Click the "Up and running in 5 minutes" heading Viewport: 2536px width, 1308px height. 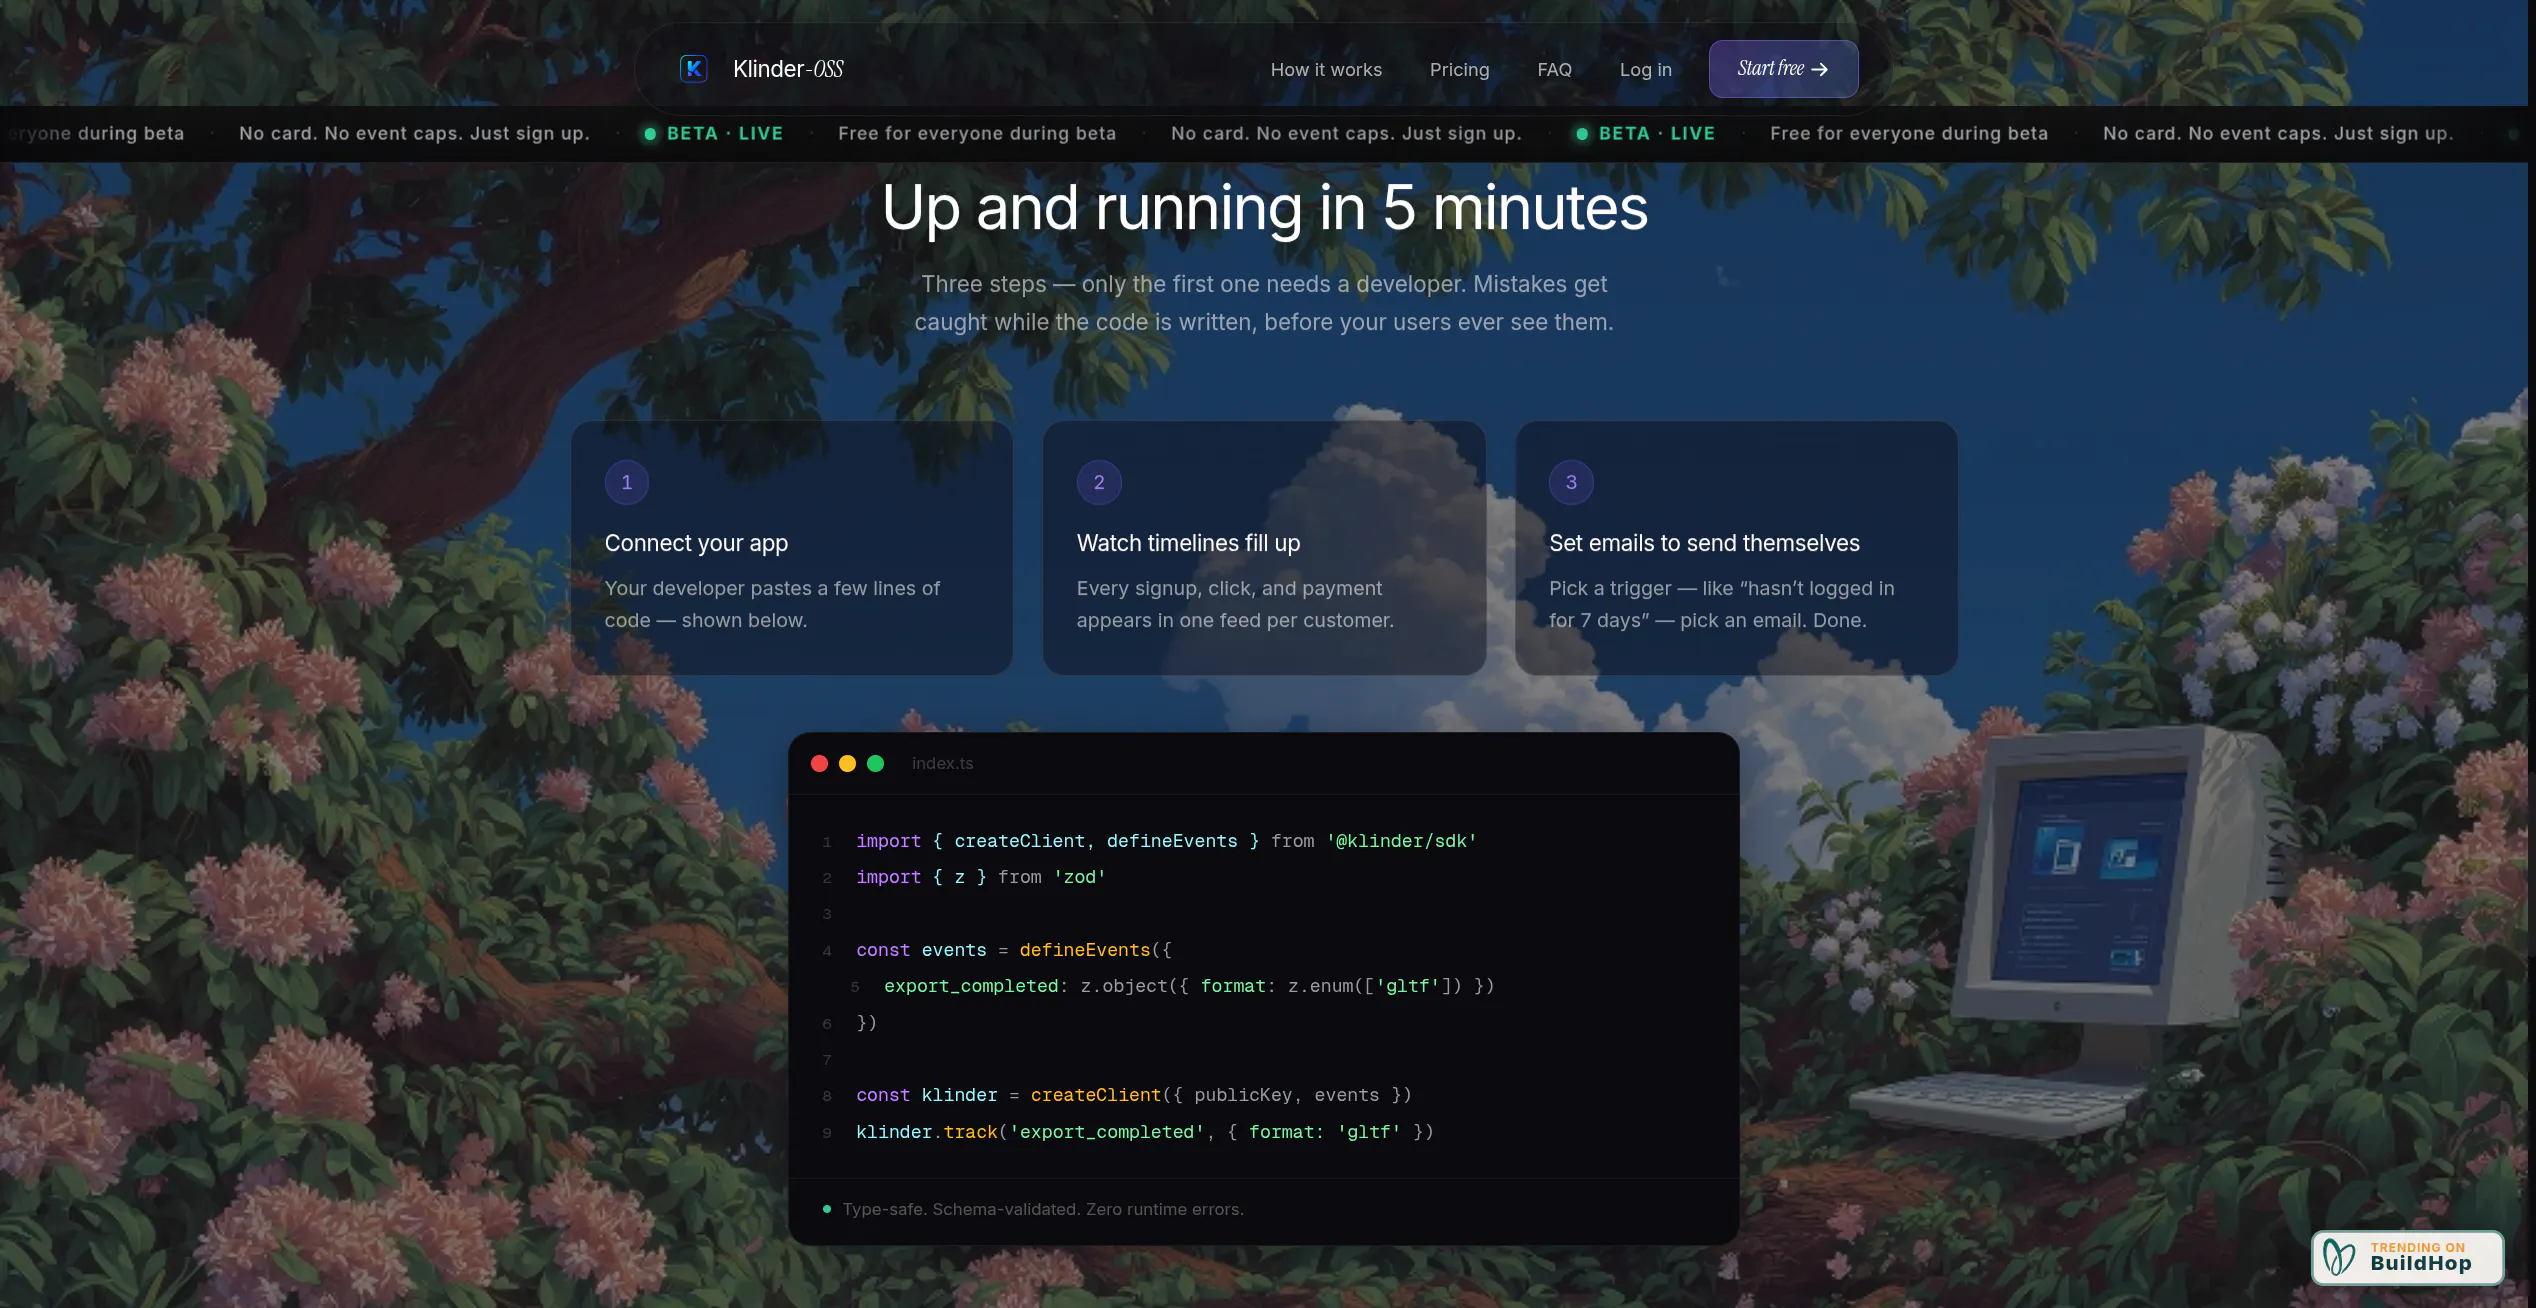click(1264, 208)
